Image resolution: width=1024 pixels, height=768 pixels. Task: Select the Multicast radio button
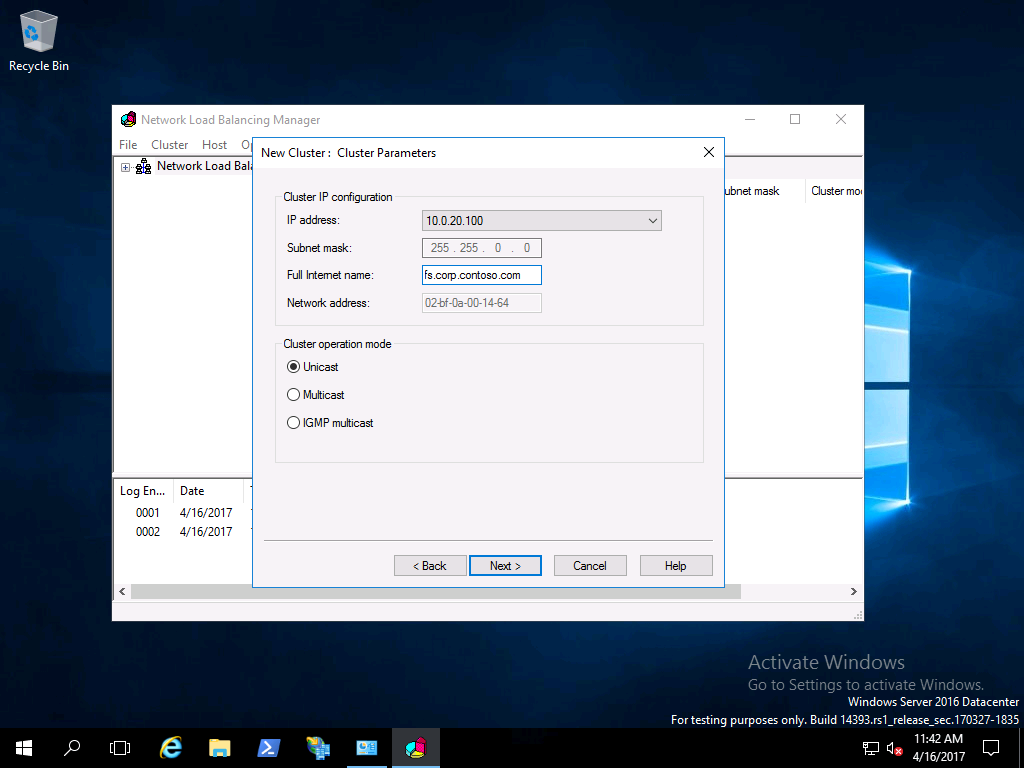coord(294,395)
